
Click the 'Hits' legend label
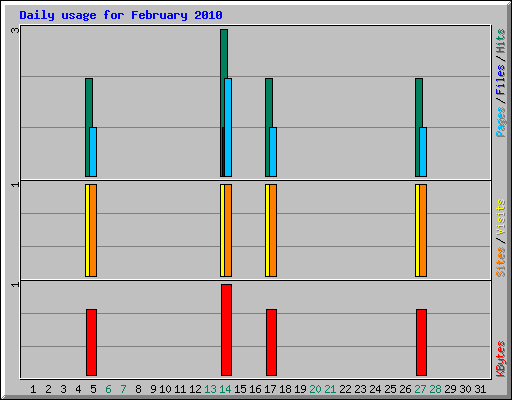(500, 41)
